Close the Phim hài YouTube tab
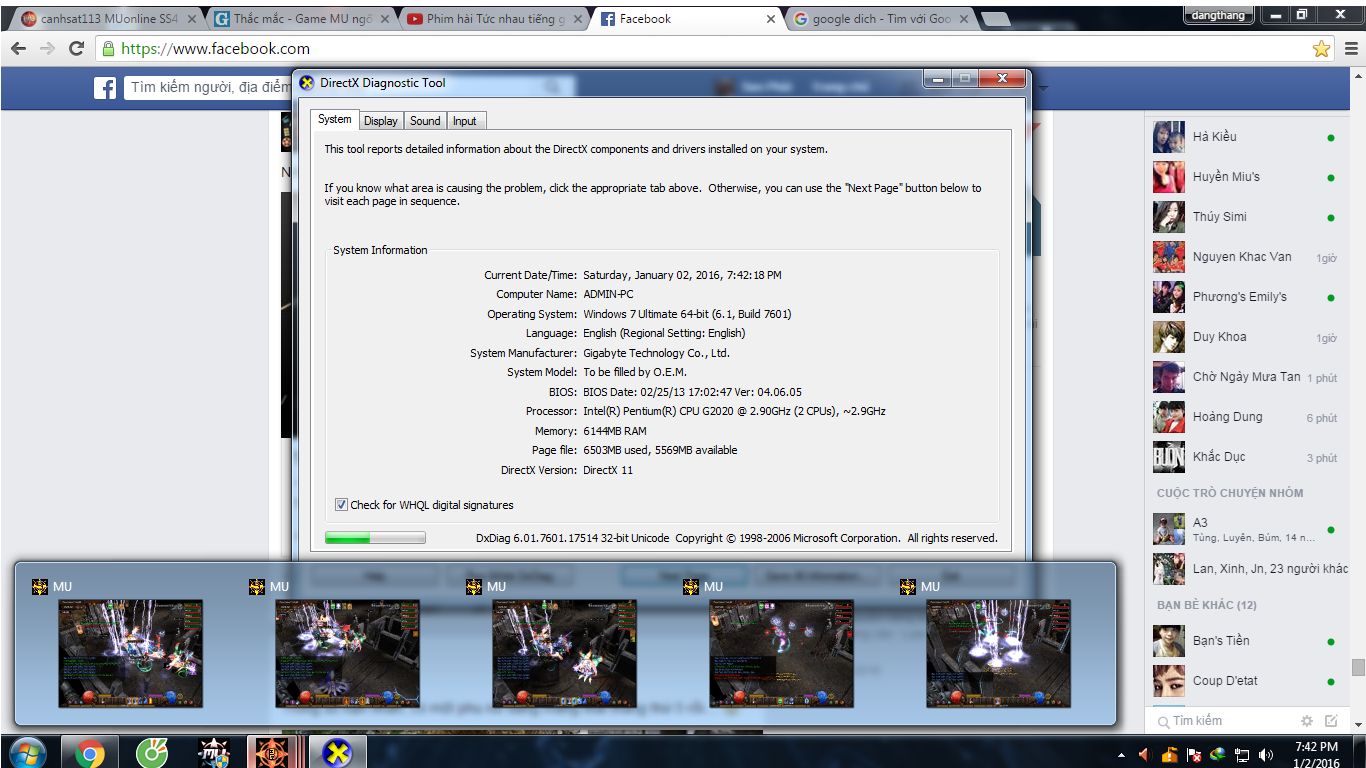1366x768 pixels. point(578,19)
